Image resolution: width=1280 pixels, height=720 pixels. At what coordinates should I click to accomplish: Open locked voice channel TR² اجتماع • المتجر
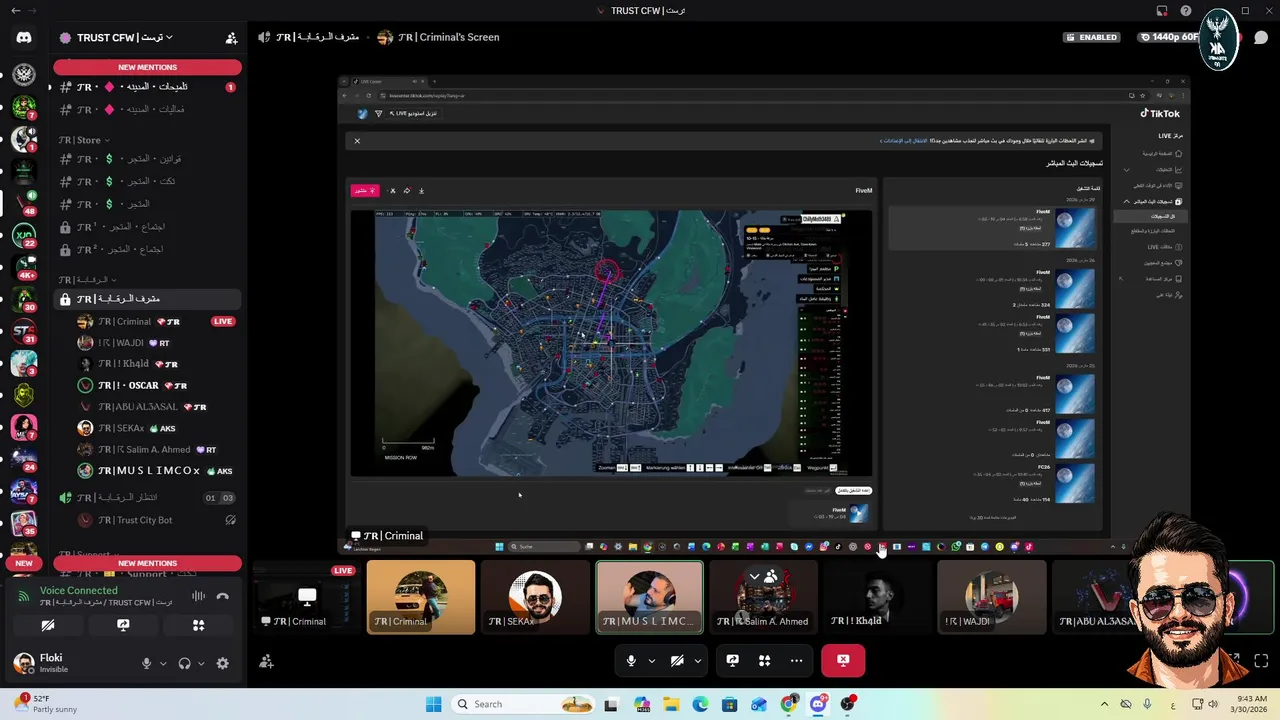tap(147, 250)
